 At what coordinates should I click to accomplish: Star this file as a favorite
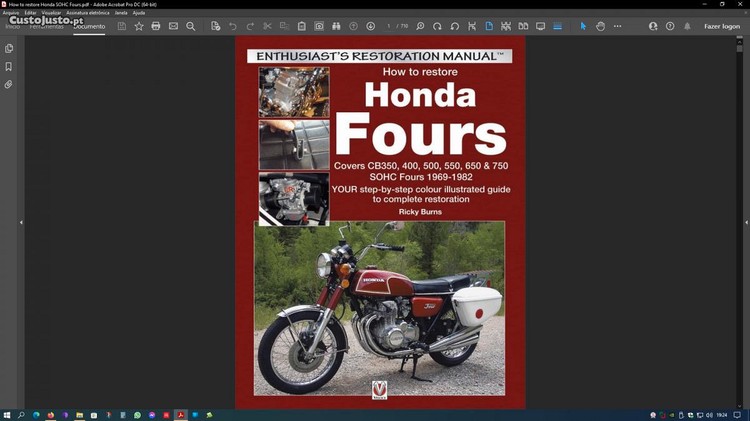[139, 26]
